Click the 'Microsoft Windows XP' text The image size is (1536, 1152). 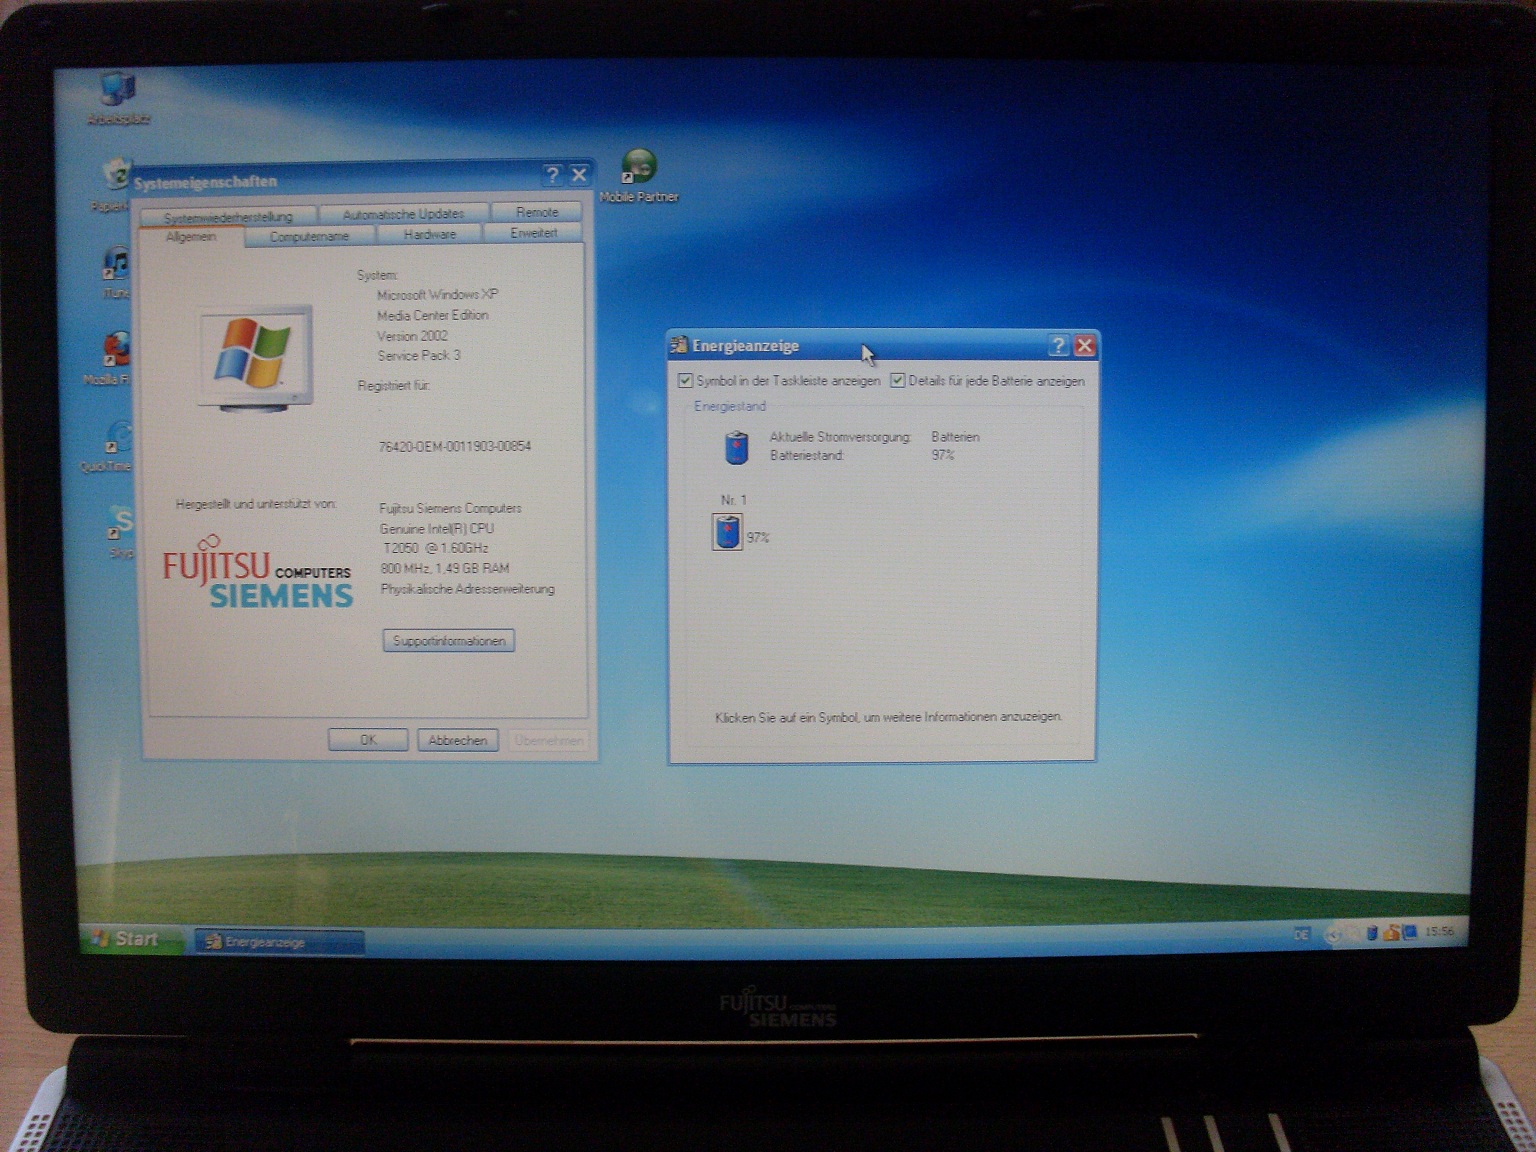tap(437, 295)
